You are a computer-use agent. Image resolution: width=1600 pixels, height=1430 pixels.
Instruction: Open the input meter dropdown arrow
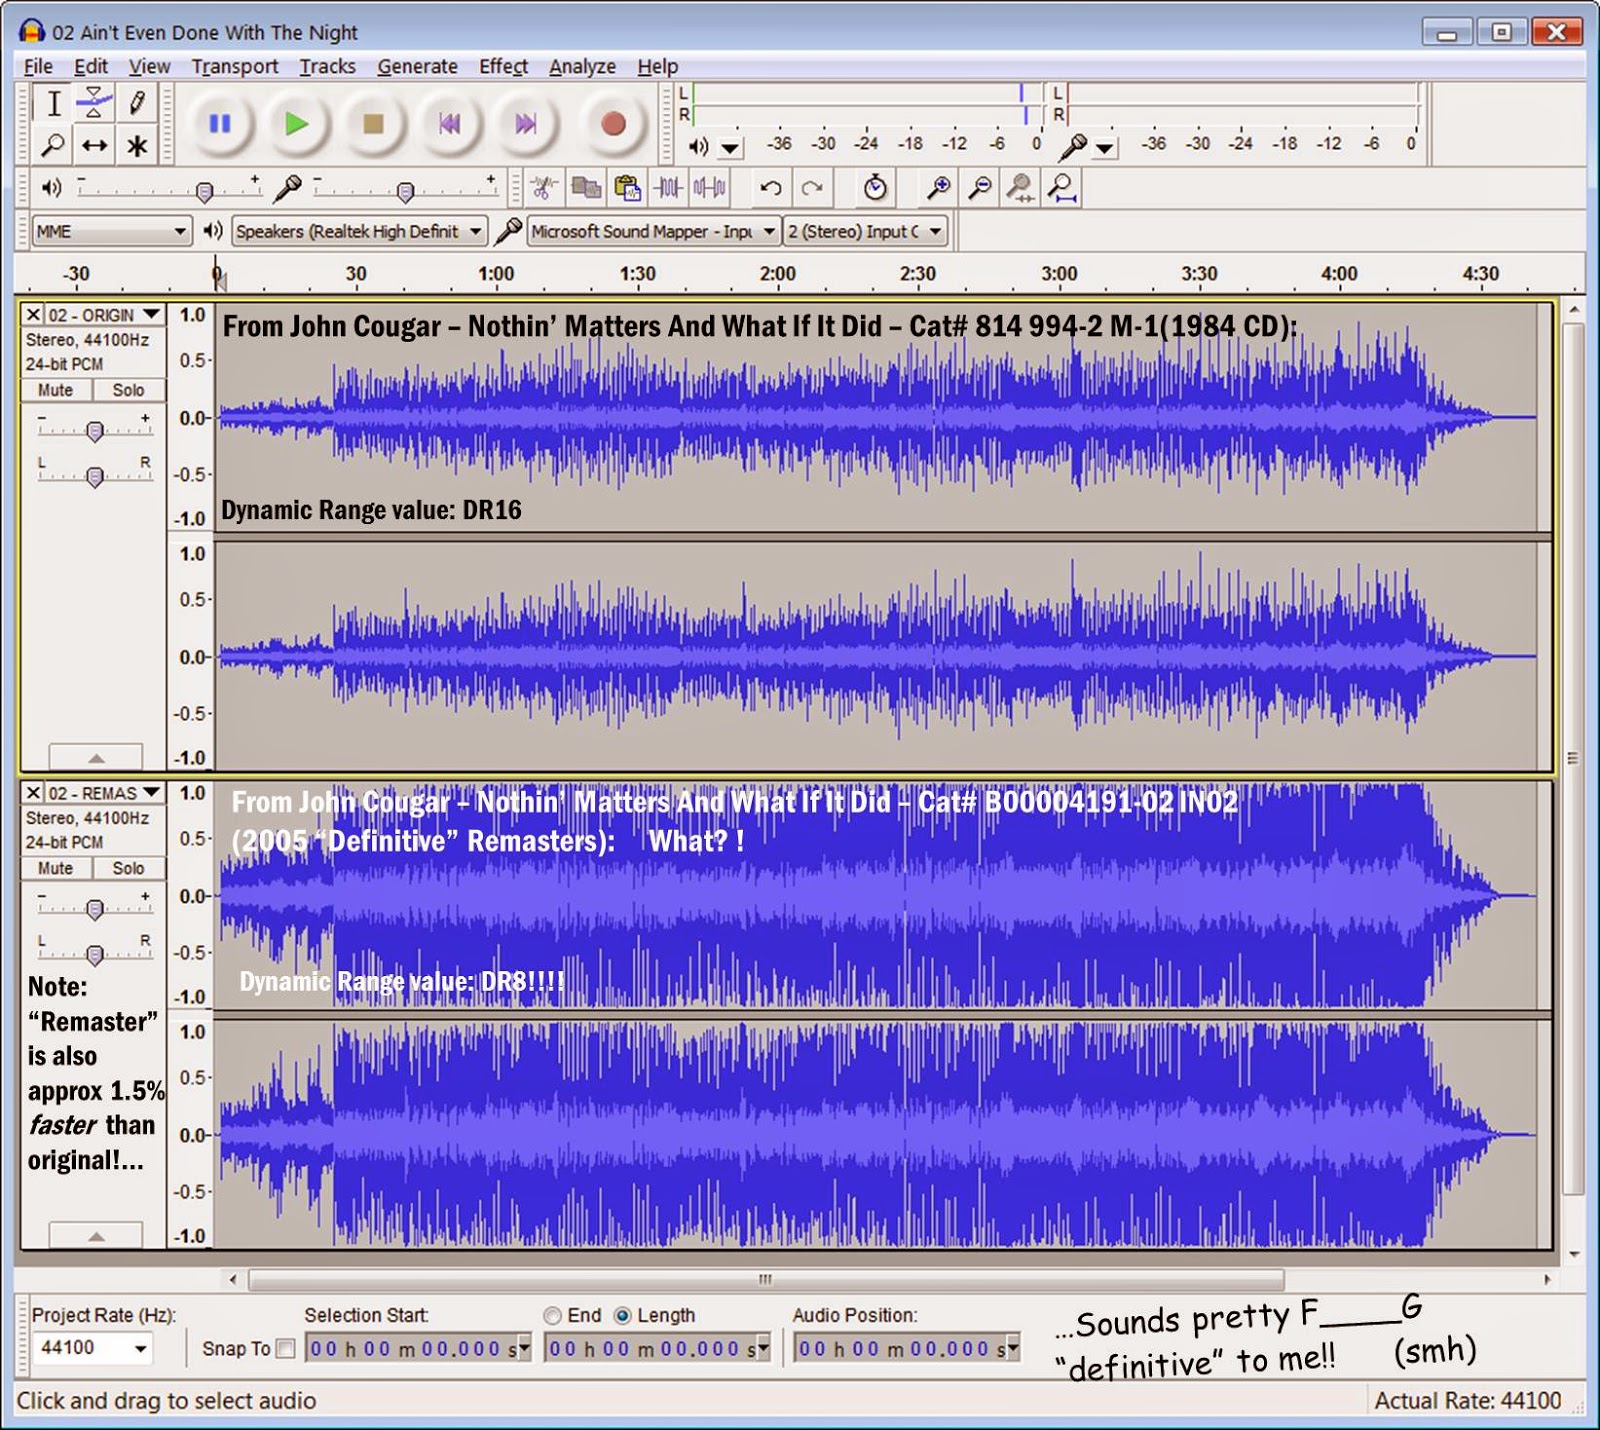pos(1105,148)
